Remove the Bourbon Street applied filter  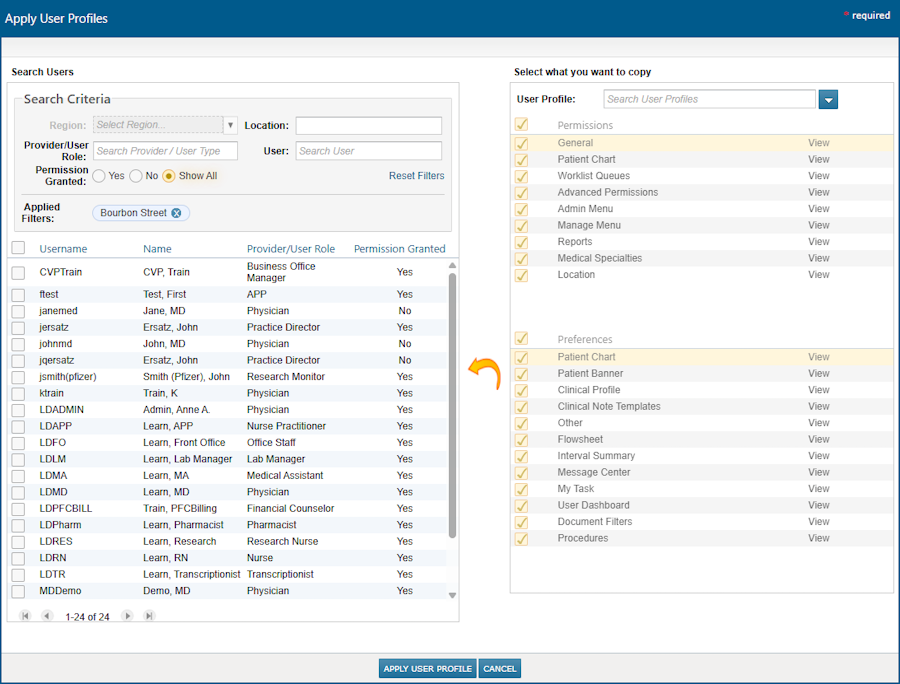tap(176, 213)
